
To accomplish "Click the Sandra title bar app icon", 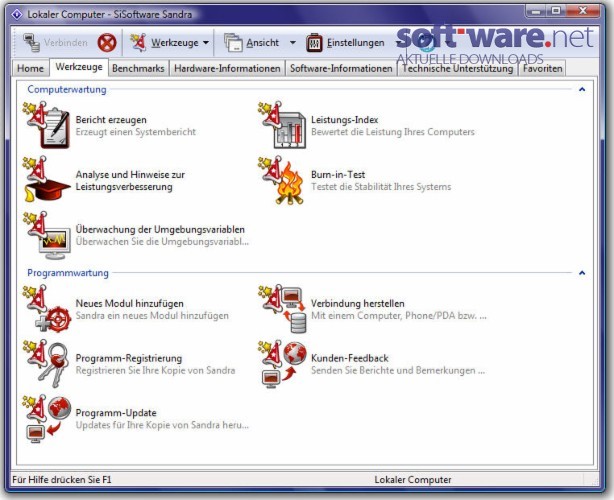I will point(16,14).
